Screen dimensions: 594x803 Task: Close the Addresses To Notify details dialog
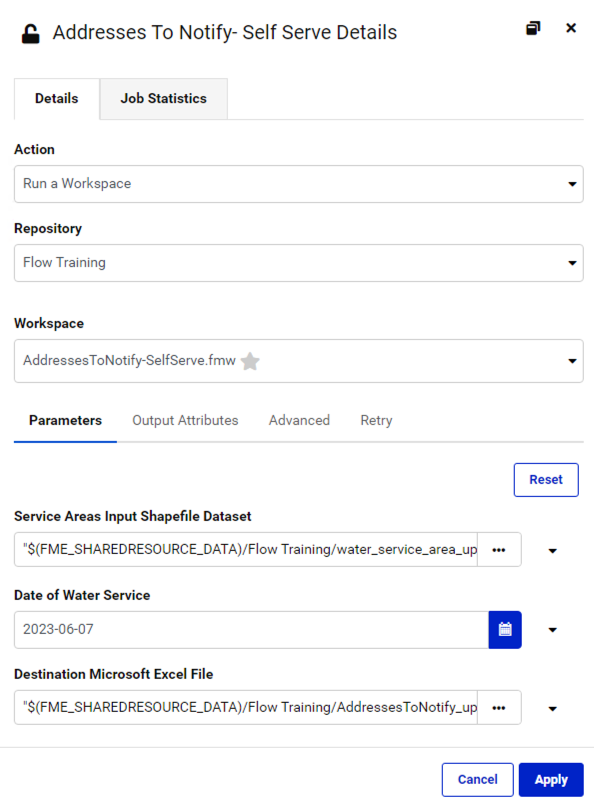pyautogui.click(x=571, y=28)
